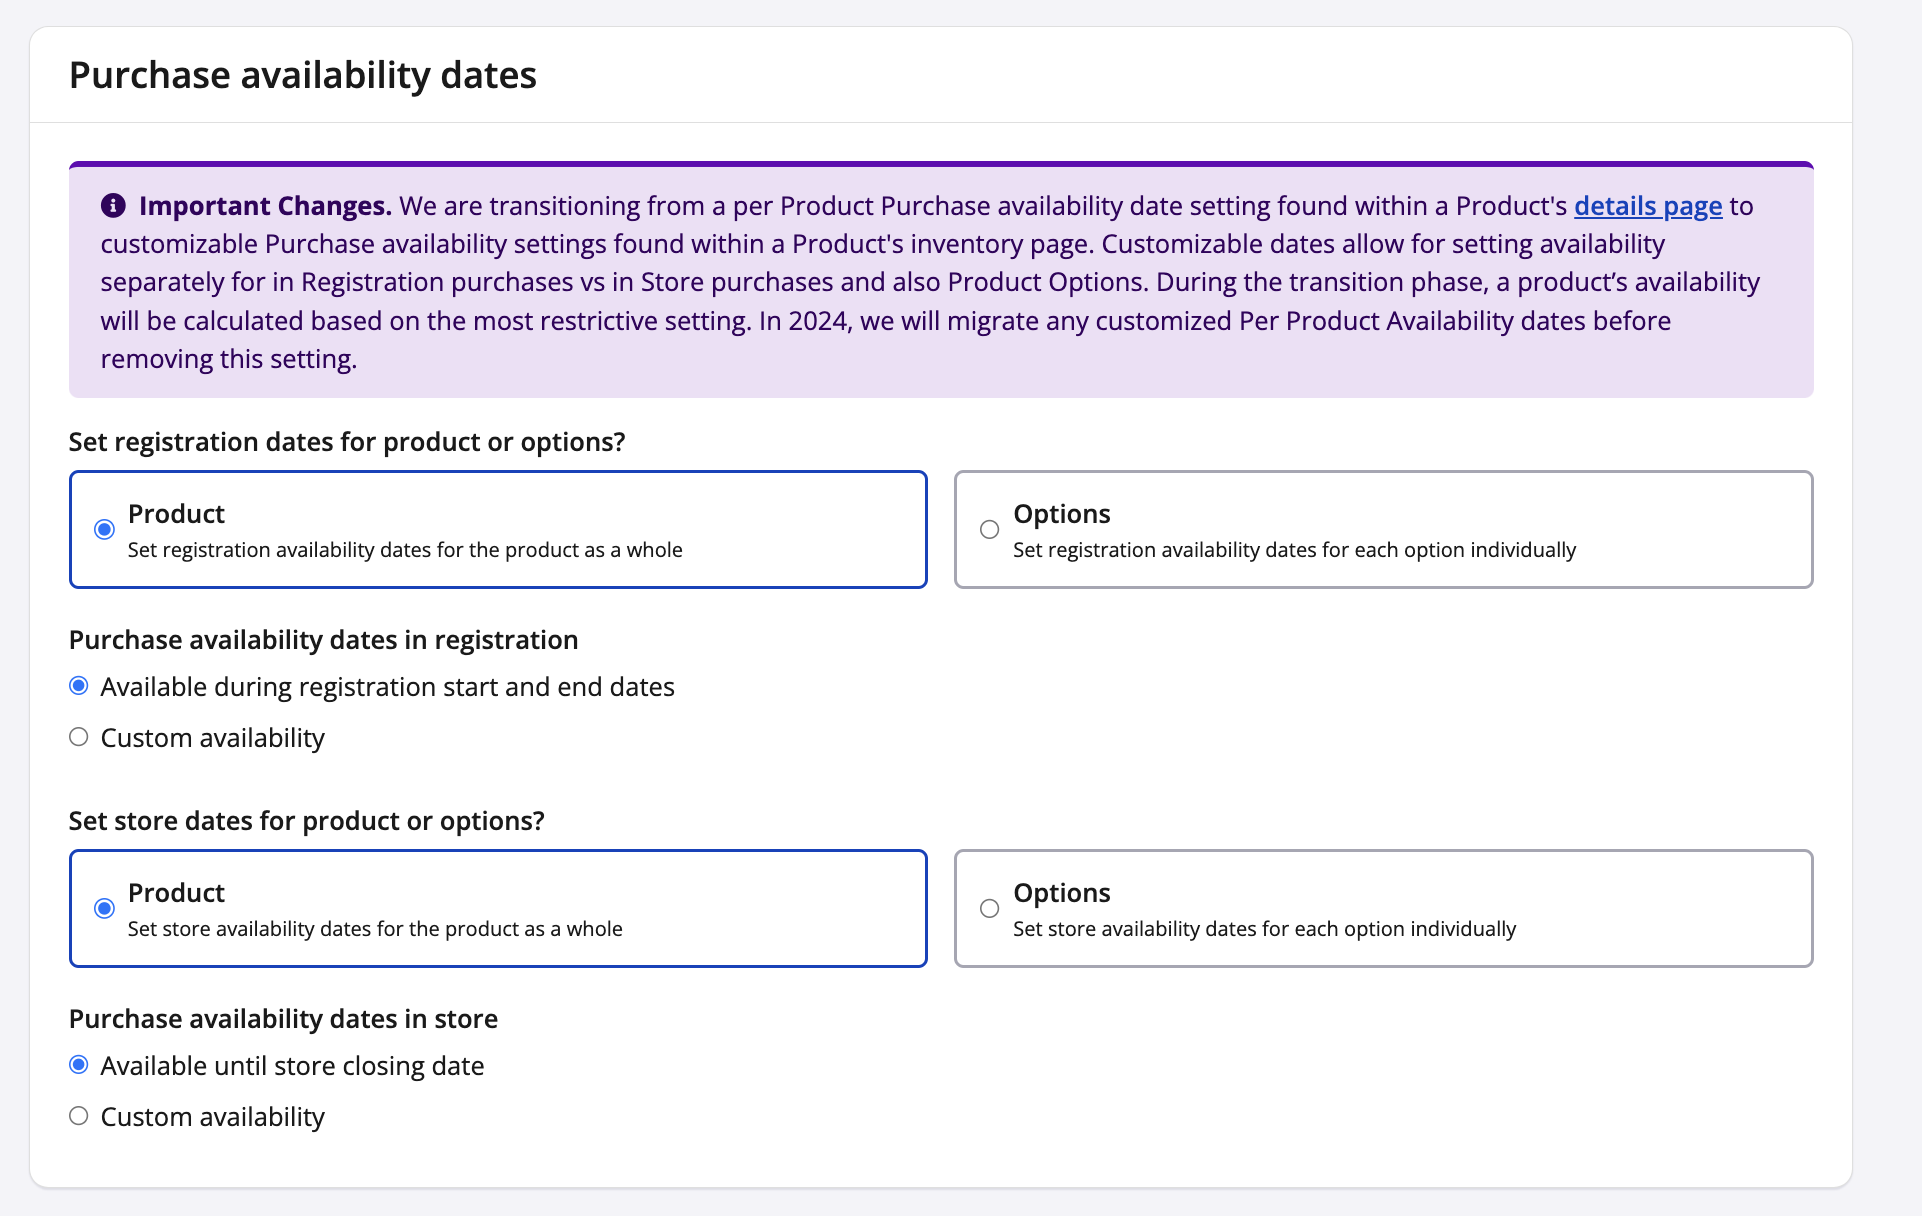The image size is (1922, 1216).
Task: Click heading Set registration dates for product or options
Action: coord(346,441)
